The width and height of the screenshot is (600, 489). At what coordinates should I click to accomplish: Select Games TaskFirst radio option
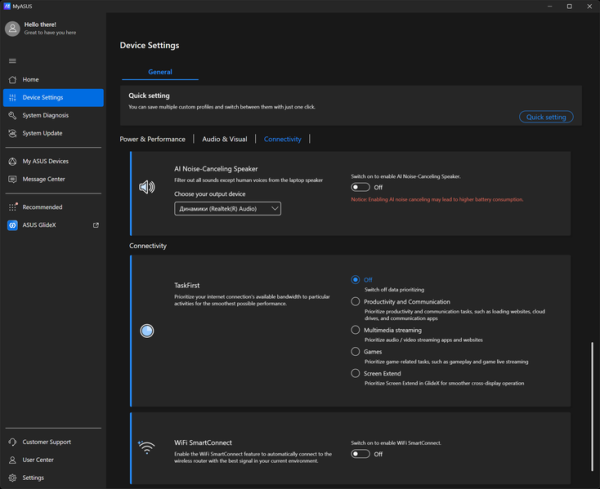click(x=355, y=351)
